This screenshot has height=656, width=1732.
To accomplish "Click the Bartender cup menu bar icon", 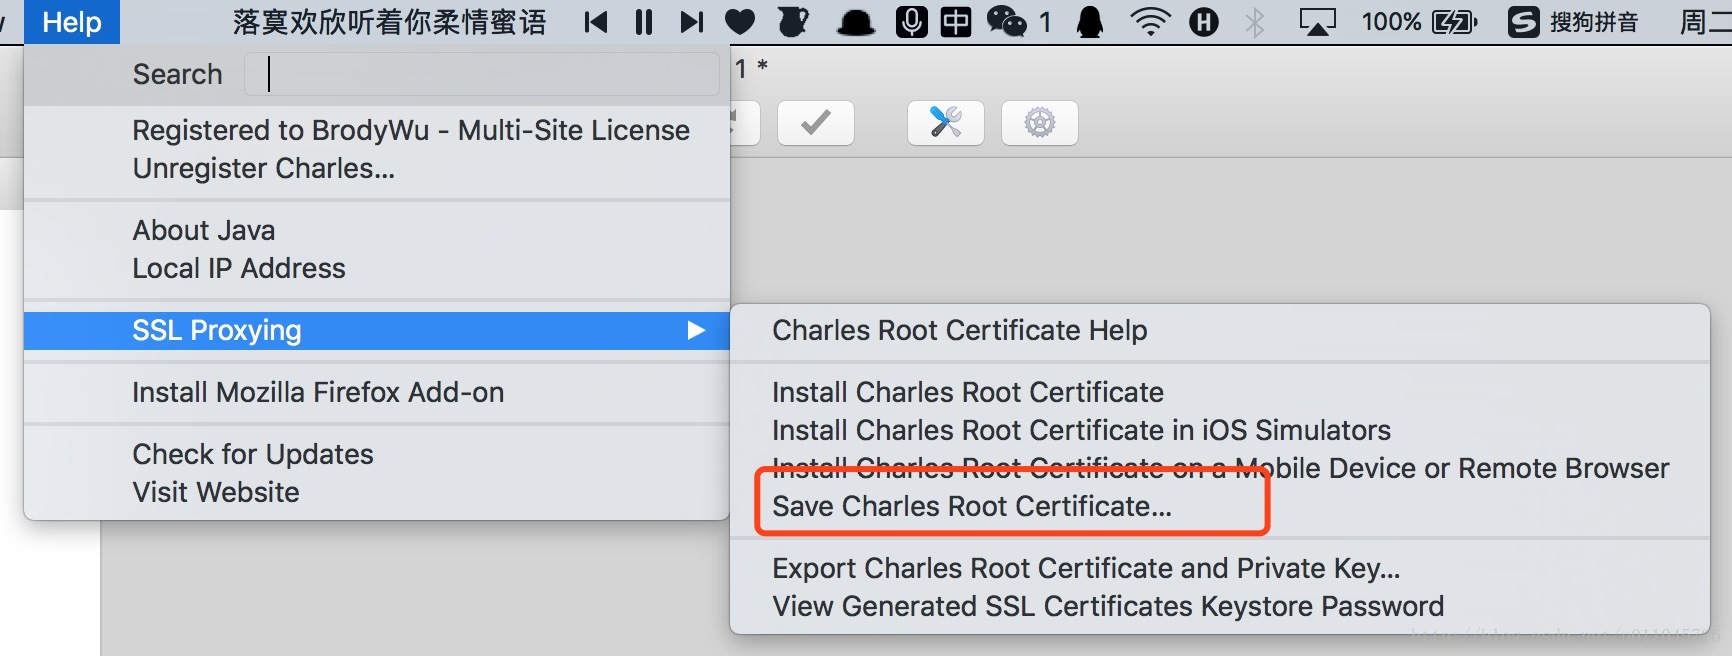I will coord(793,22).
